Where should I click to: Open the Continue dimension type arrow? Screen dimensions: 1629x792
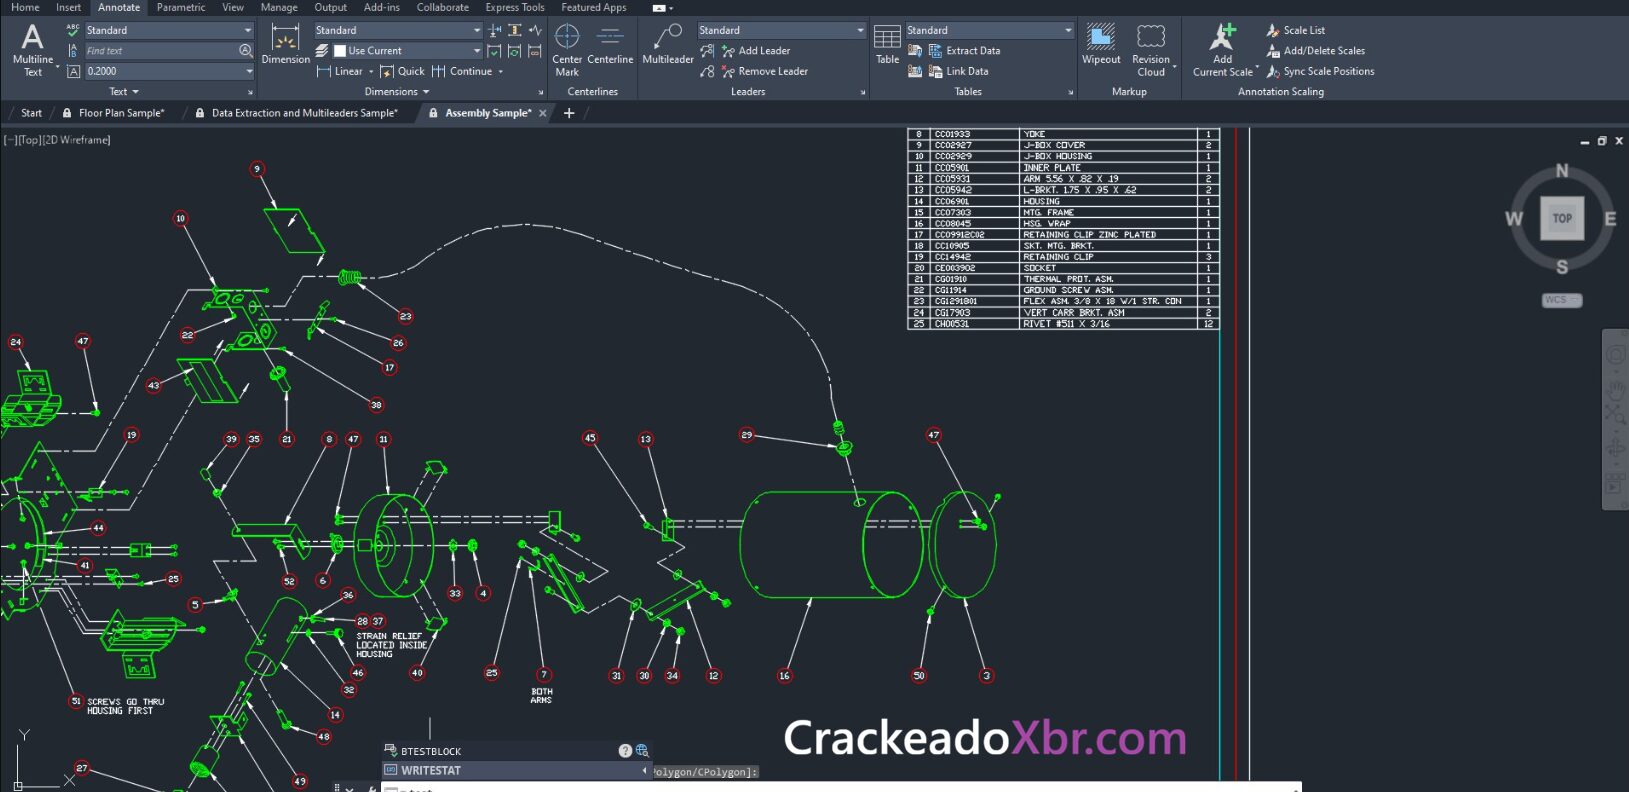[x=501, y=71]
